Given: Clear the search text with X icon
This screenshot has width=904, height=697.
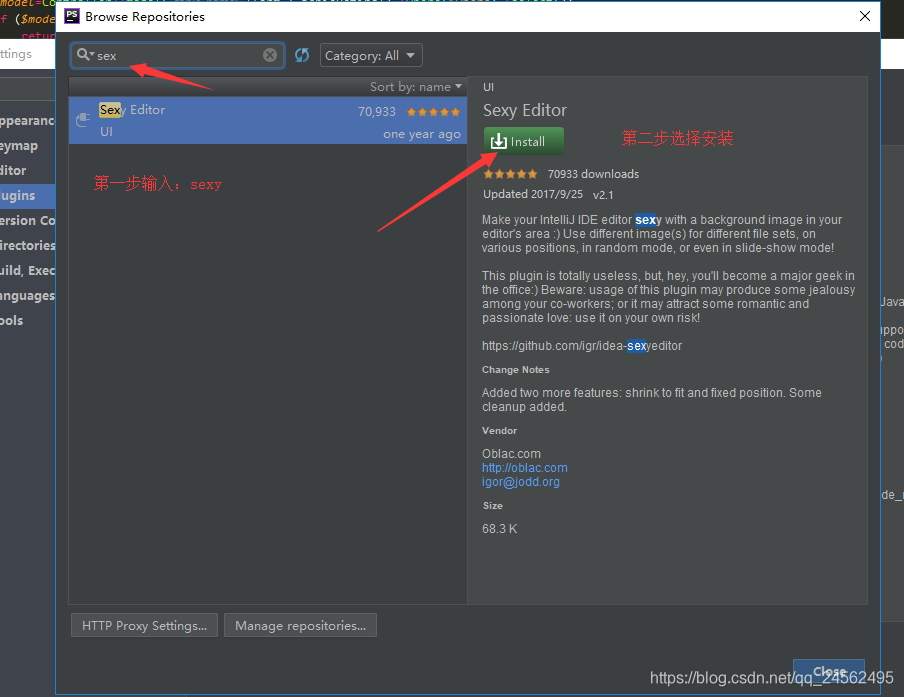Looking at the screenshot, I should click(x=270, y=55).
